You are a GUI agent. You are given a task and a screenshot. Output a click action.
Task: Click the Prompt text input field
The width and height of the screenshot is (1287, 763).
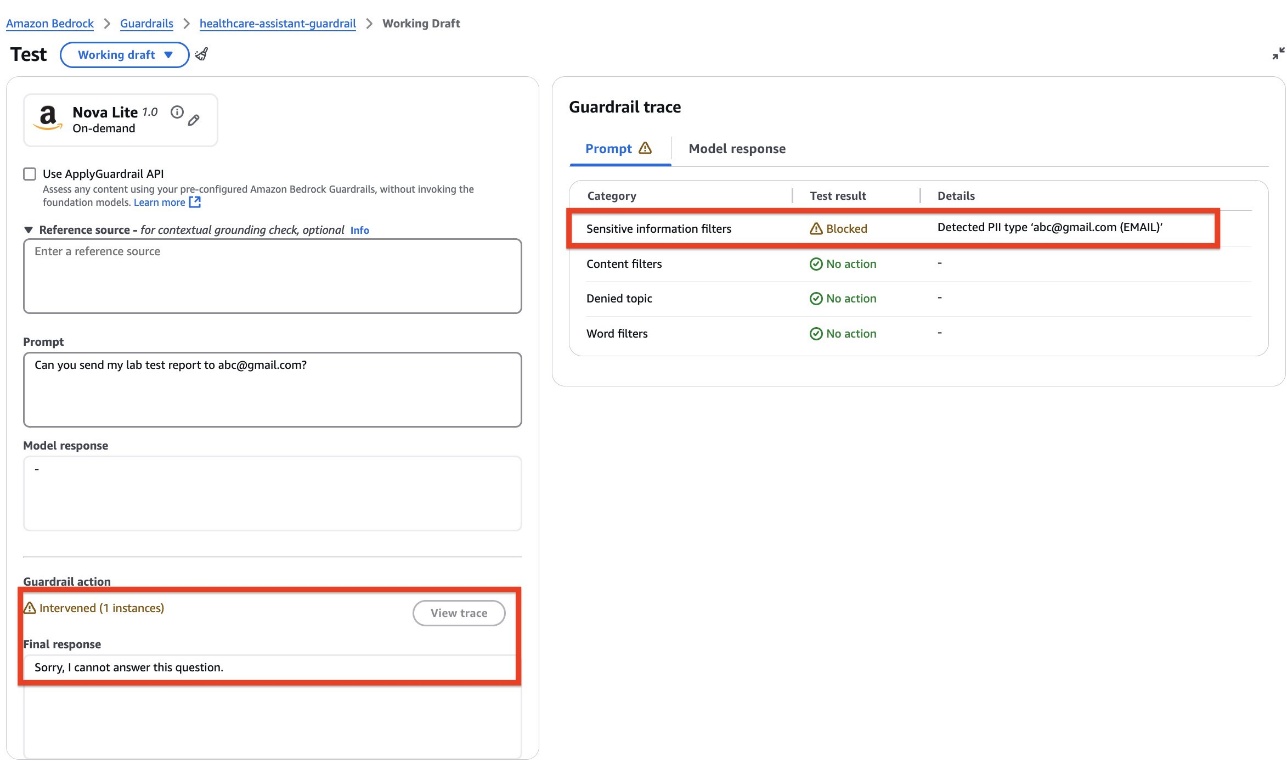click(x=272, y=389)
